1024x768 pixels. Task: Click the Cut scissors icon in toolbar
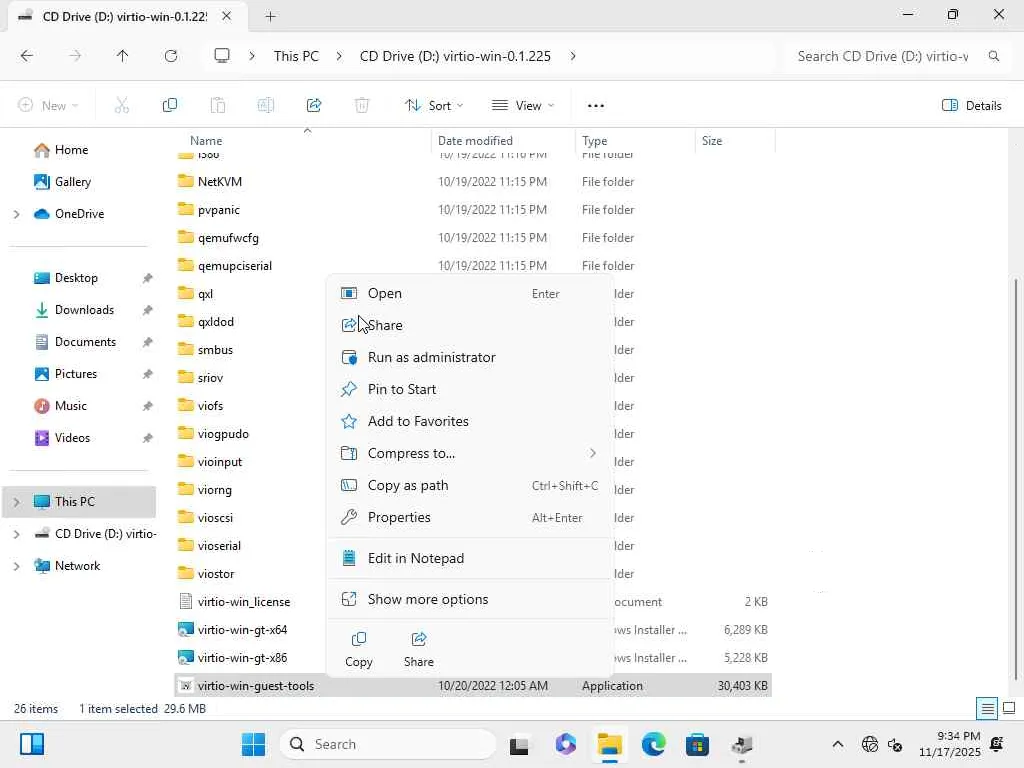121,105
